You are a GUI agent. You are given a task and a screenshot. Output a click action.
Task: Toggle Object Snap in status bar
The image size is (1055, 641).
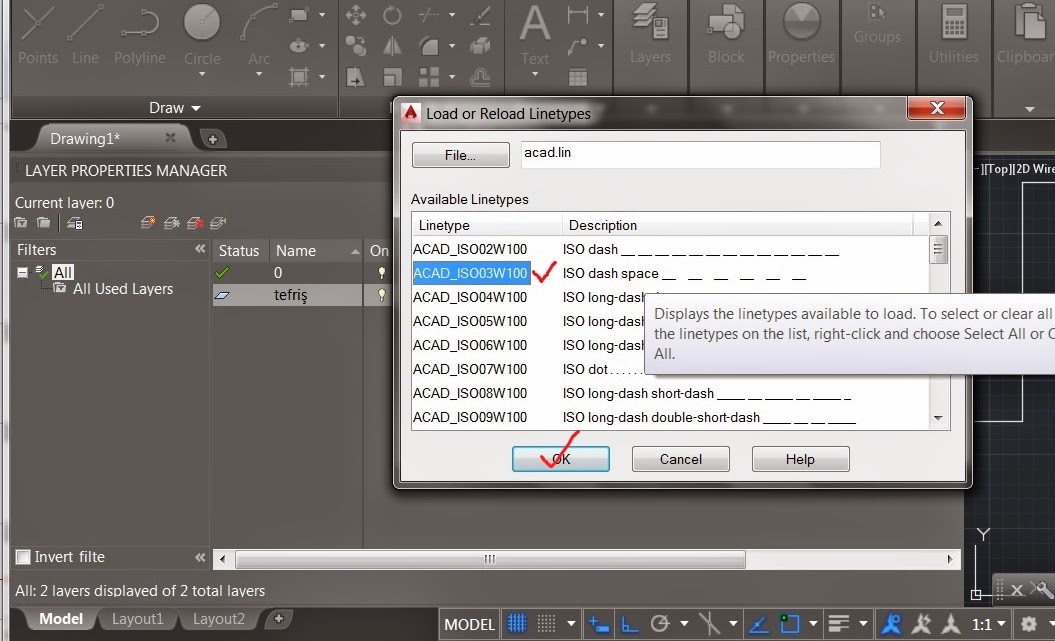click(790, 624)
